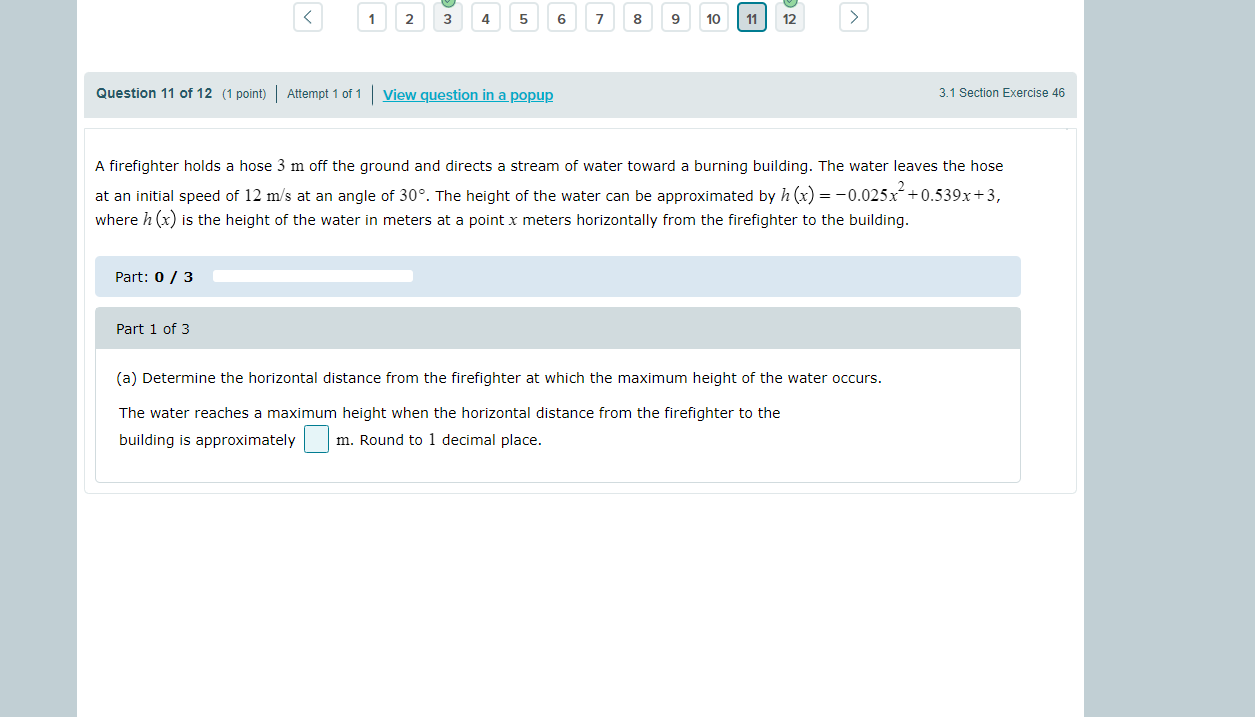
Task: Go to next question using right arrow
Action: tap(854, 17)
